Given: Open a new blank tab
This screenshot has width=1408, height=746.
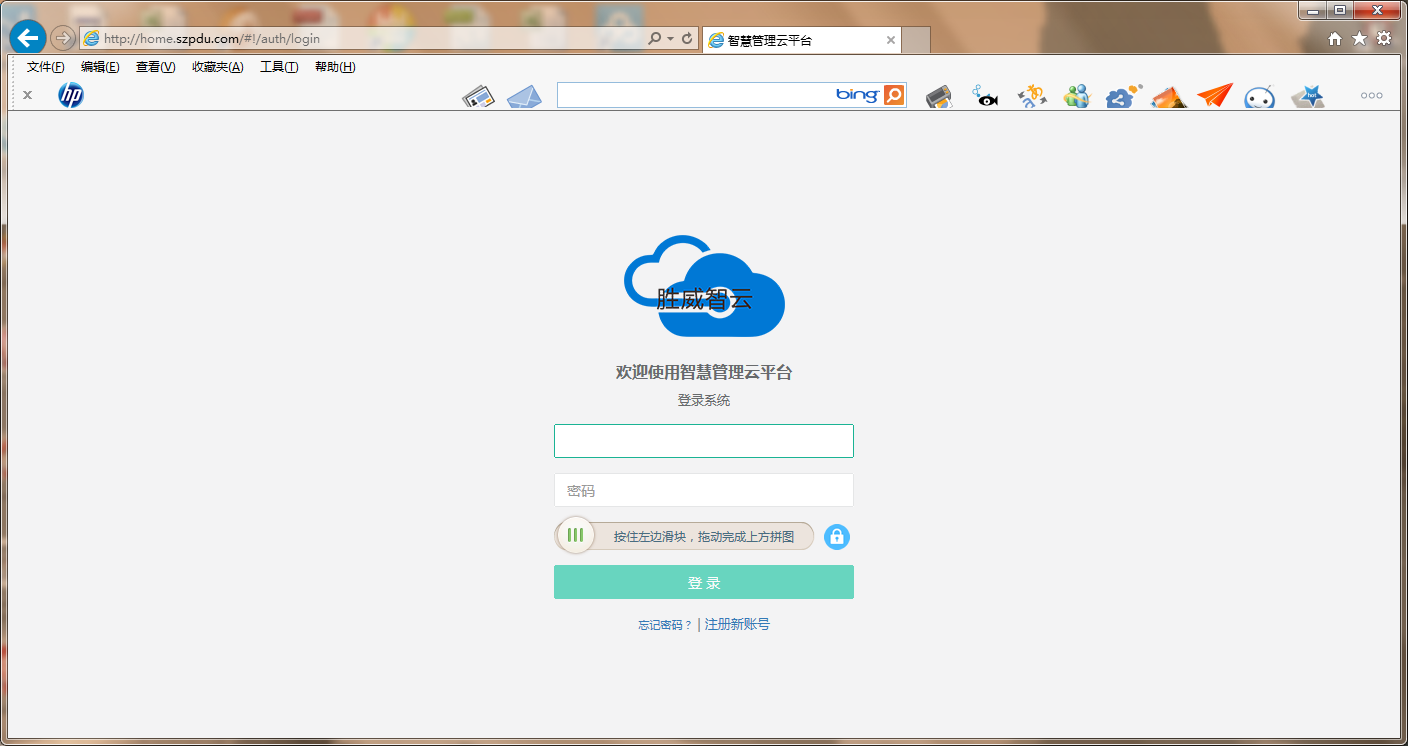Looking at the screenshot, I should click(x=916, y=40).
